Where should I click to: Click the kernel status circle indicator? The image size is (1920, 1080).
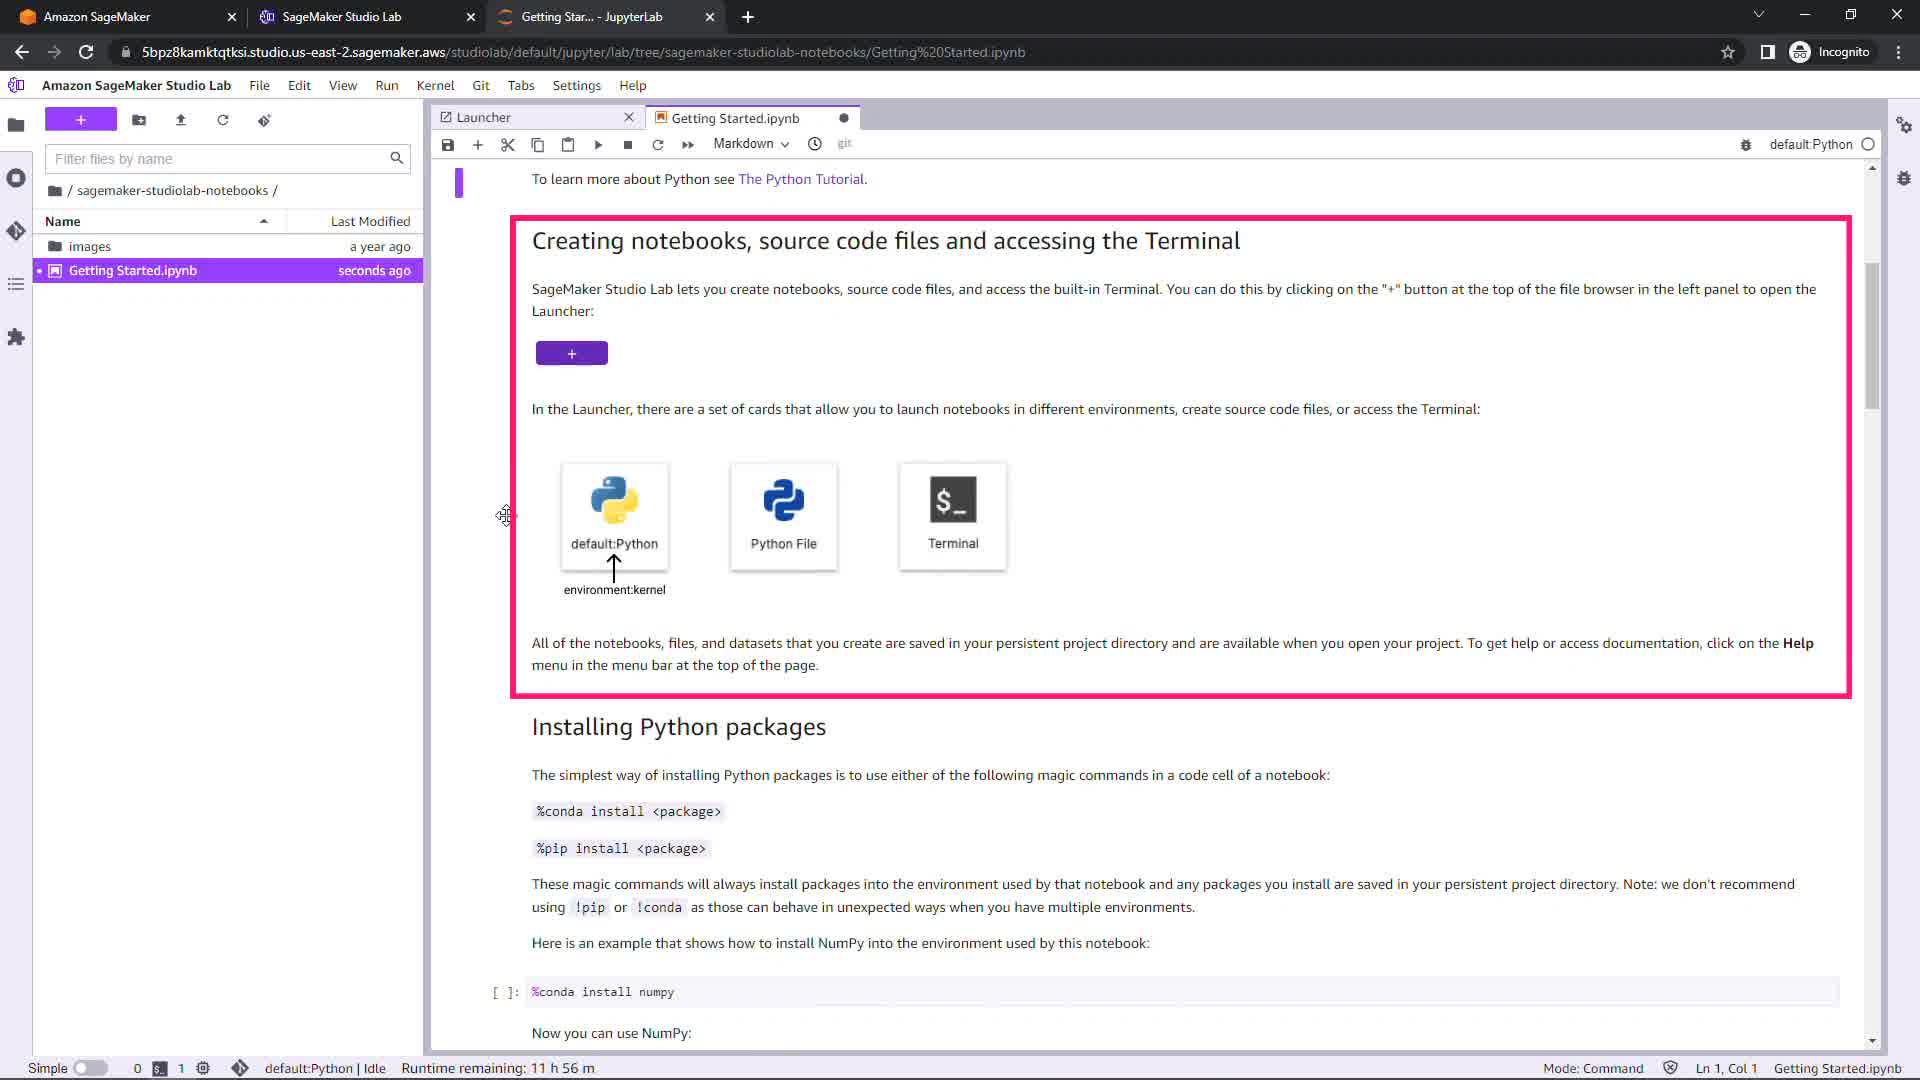coord(1867,145)
